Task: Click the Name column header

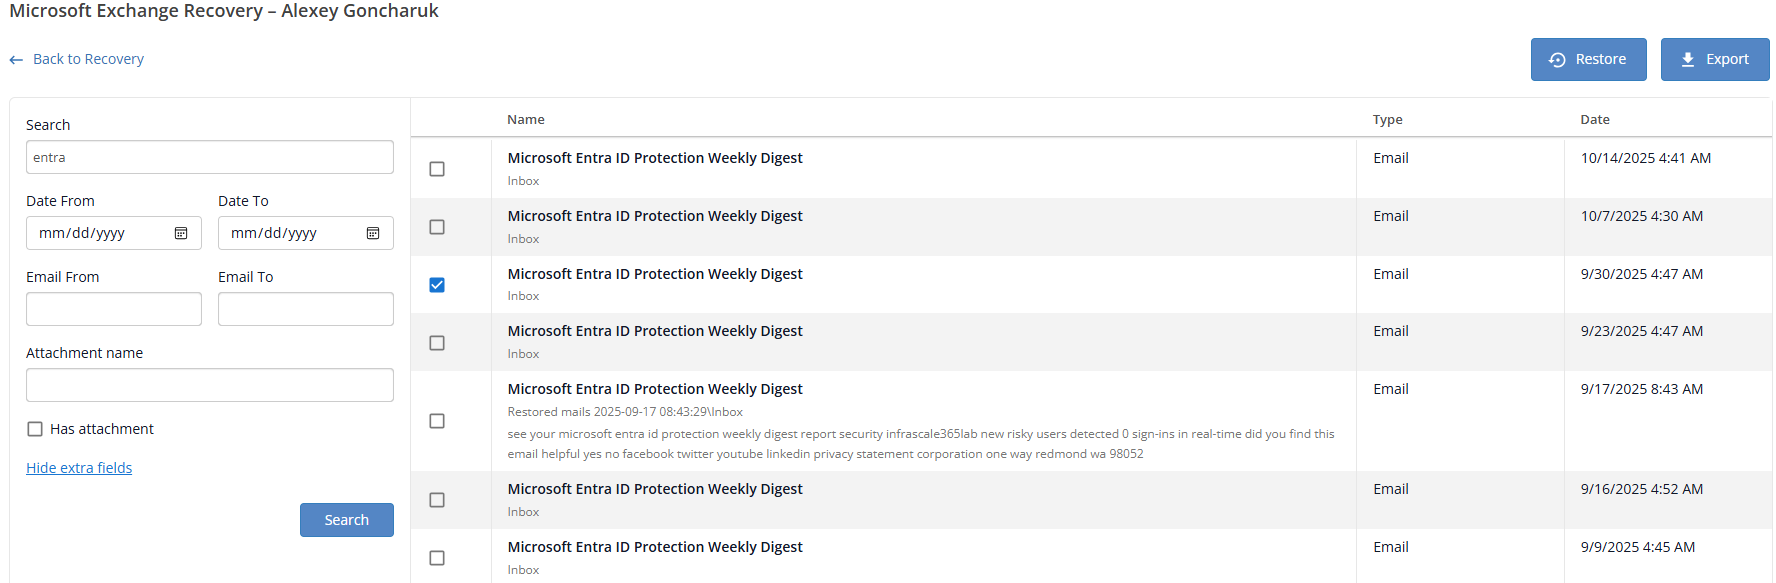Action: point(525,120)
